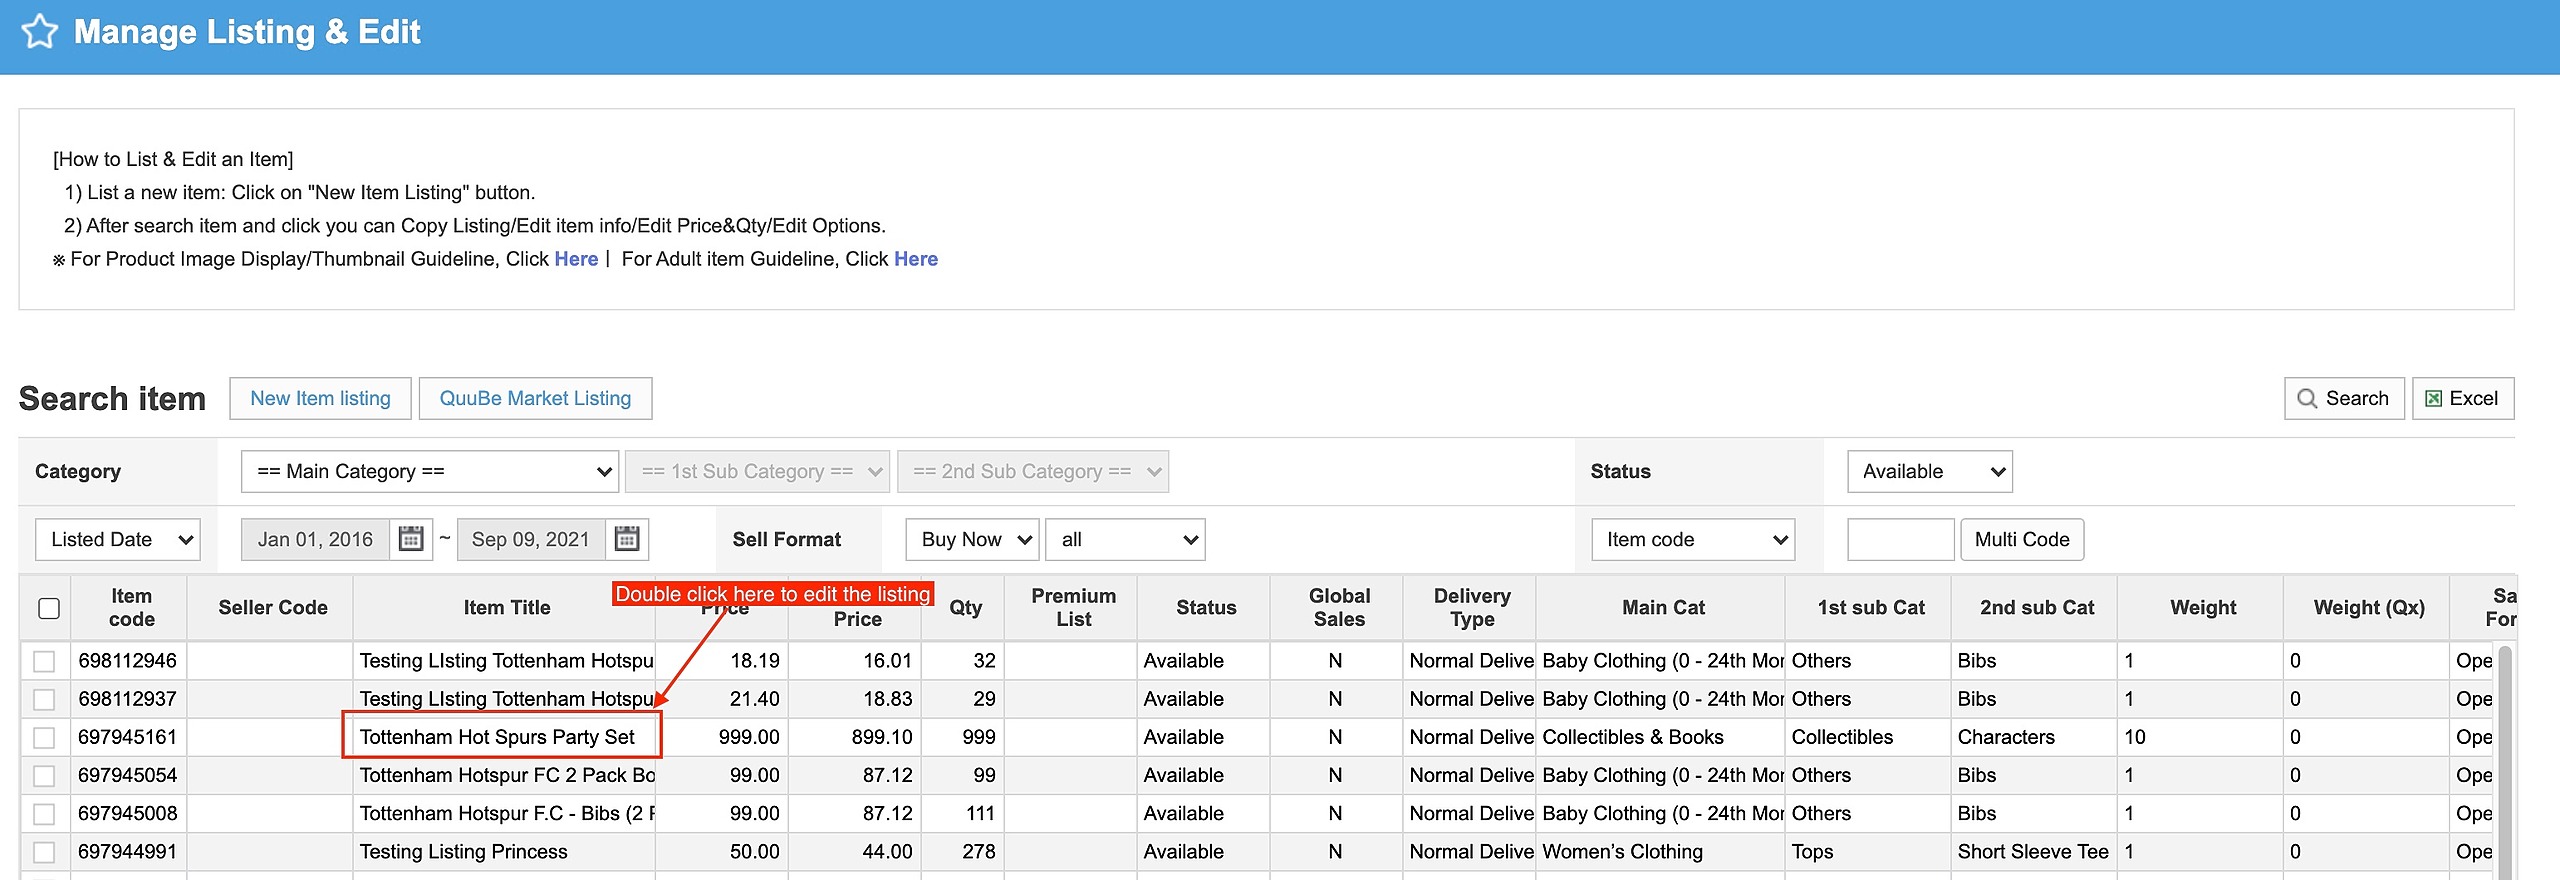Click the item code search text field
The height and width of the screenshot is (880, 2560).
(1900, 539)
